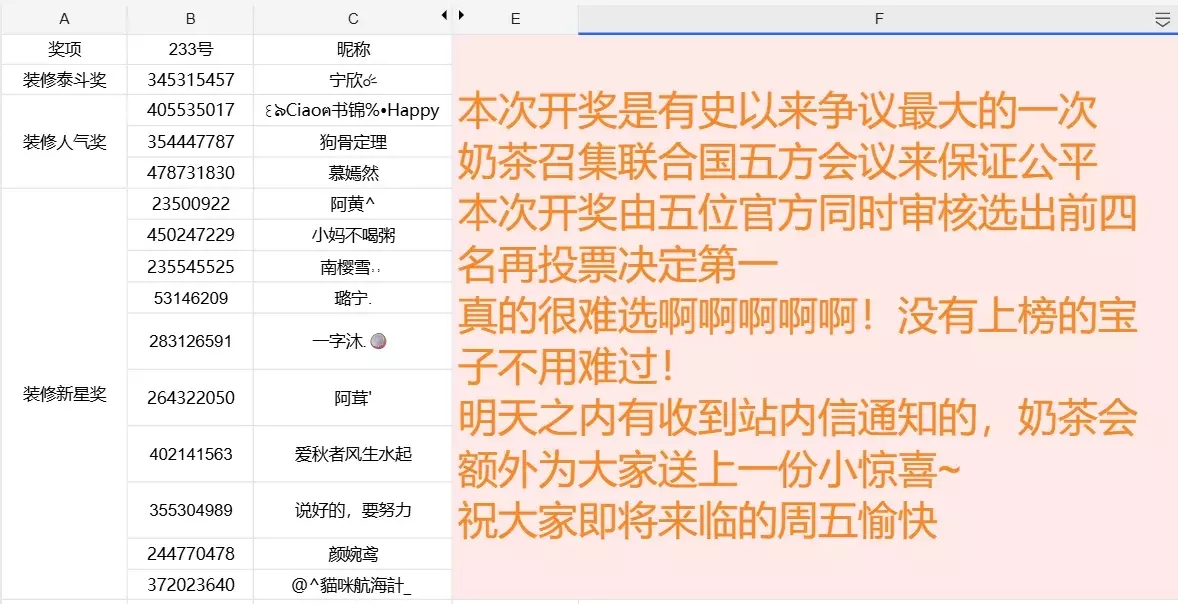Select the nickname cell 狗骨定理

(353, 142)
